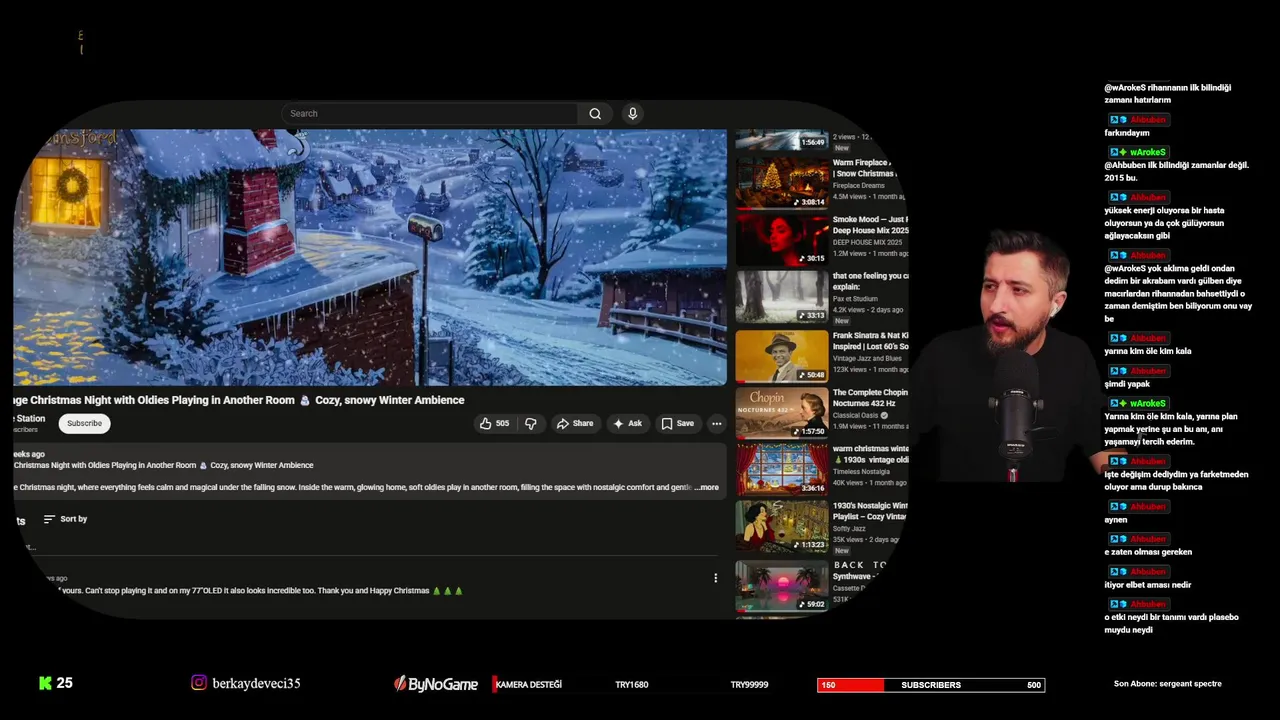Click the 'Vintage Jazz and Blues' channel name
The height and width of the screenshot is (720, 1280).
[x=867, y=358]
